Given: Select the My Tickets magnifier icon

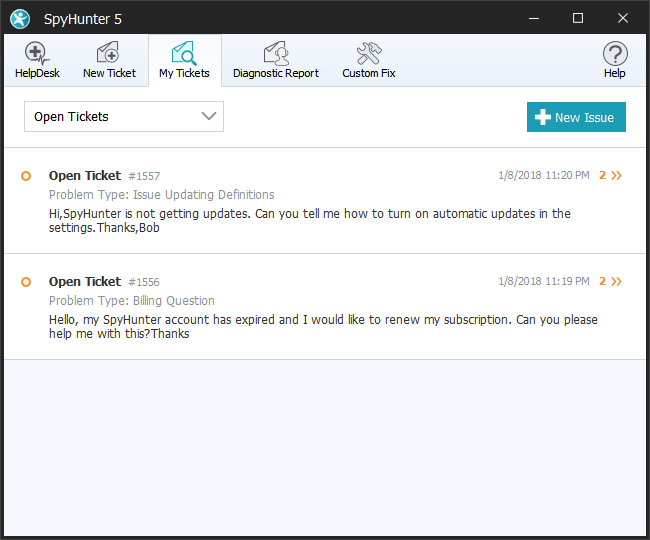Looking at the screenshot, I should pos(184,54).
